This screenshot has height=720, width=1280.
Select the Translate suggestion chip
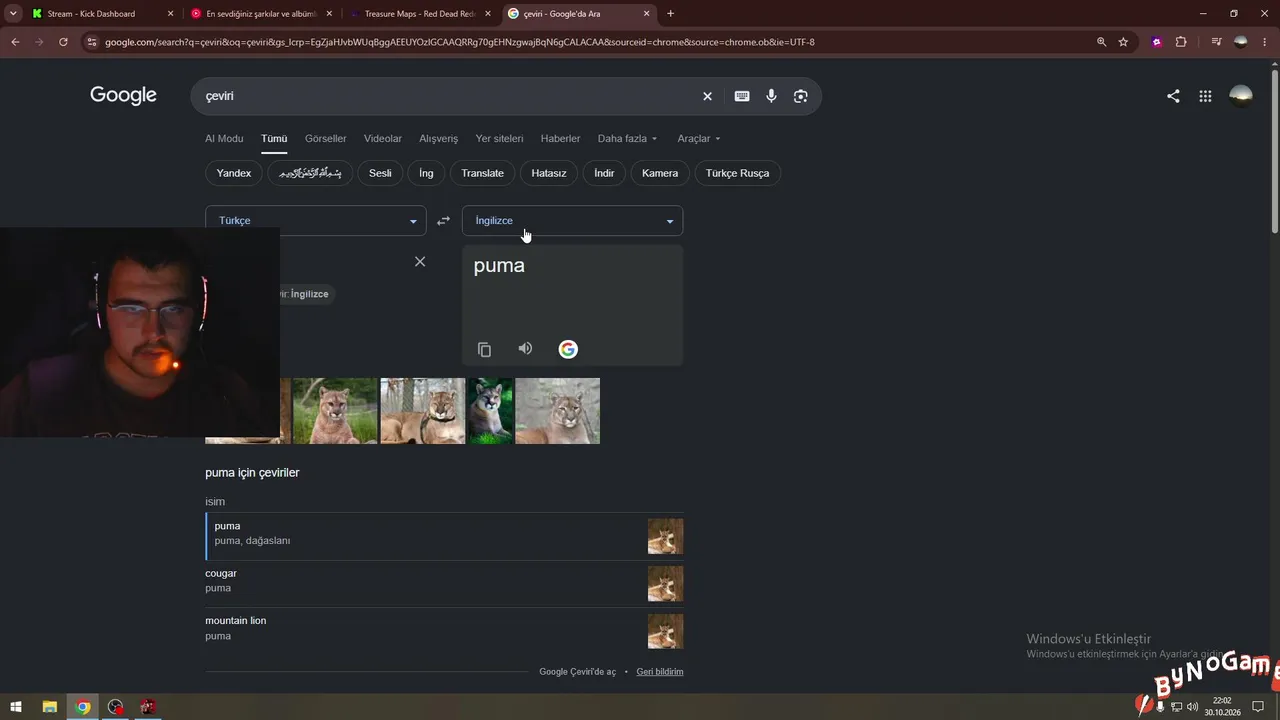482,173
